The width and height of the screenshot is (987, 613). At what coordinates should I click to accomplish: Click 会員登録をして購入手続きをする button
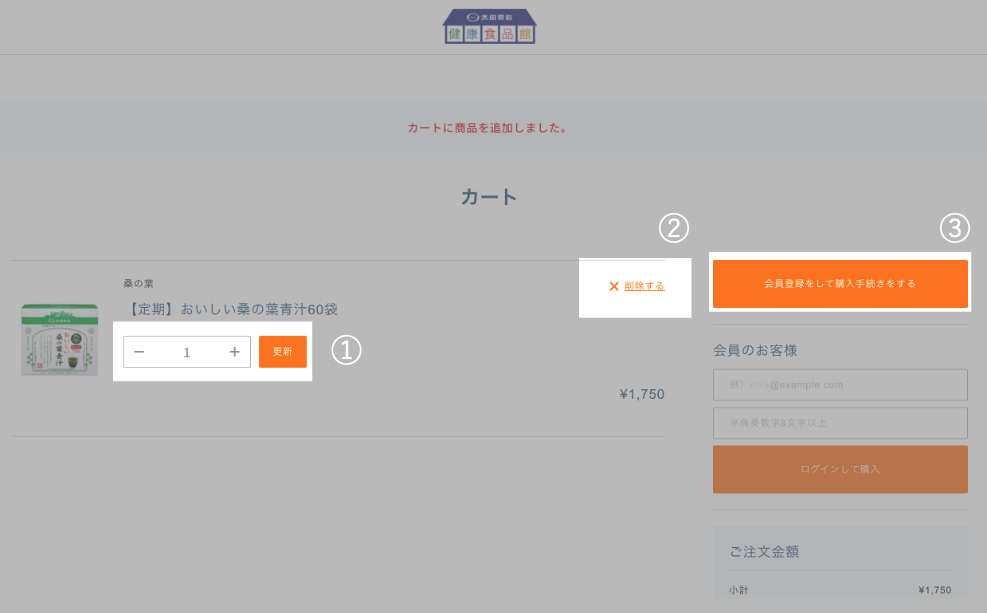pyautogui.click(x=840, y=284)
